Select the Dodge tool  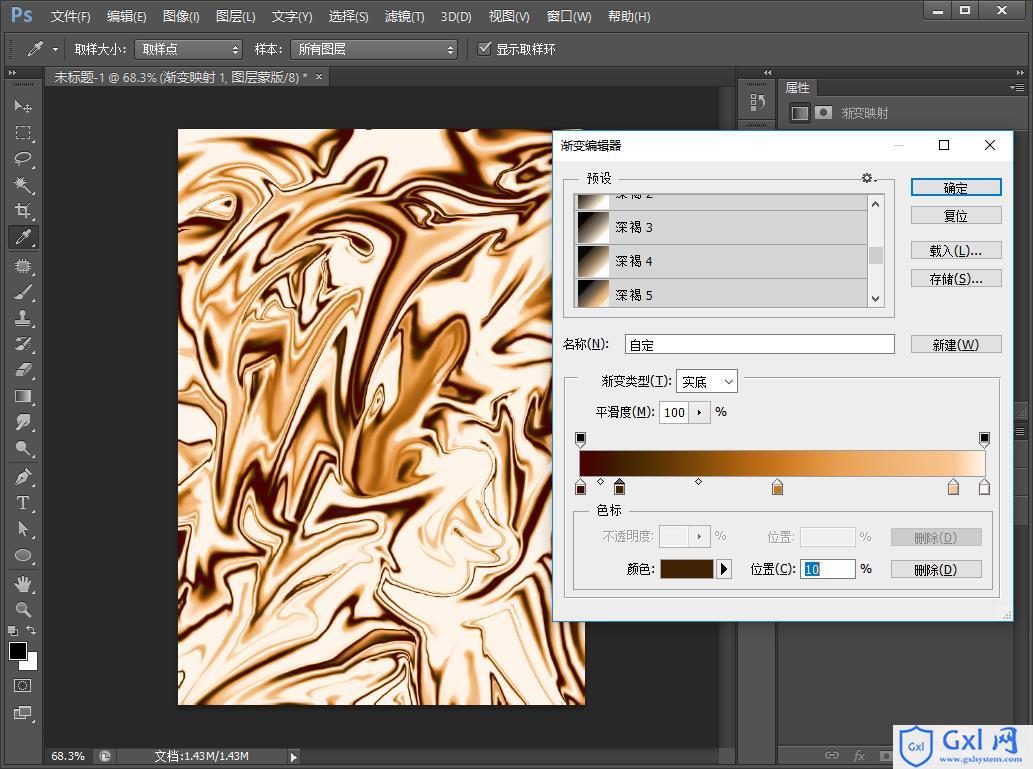(22, 449)
